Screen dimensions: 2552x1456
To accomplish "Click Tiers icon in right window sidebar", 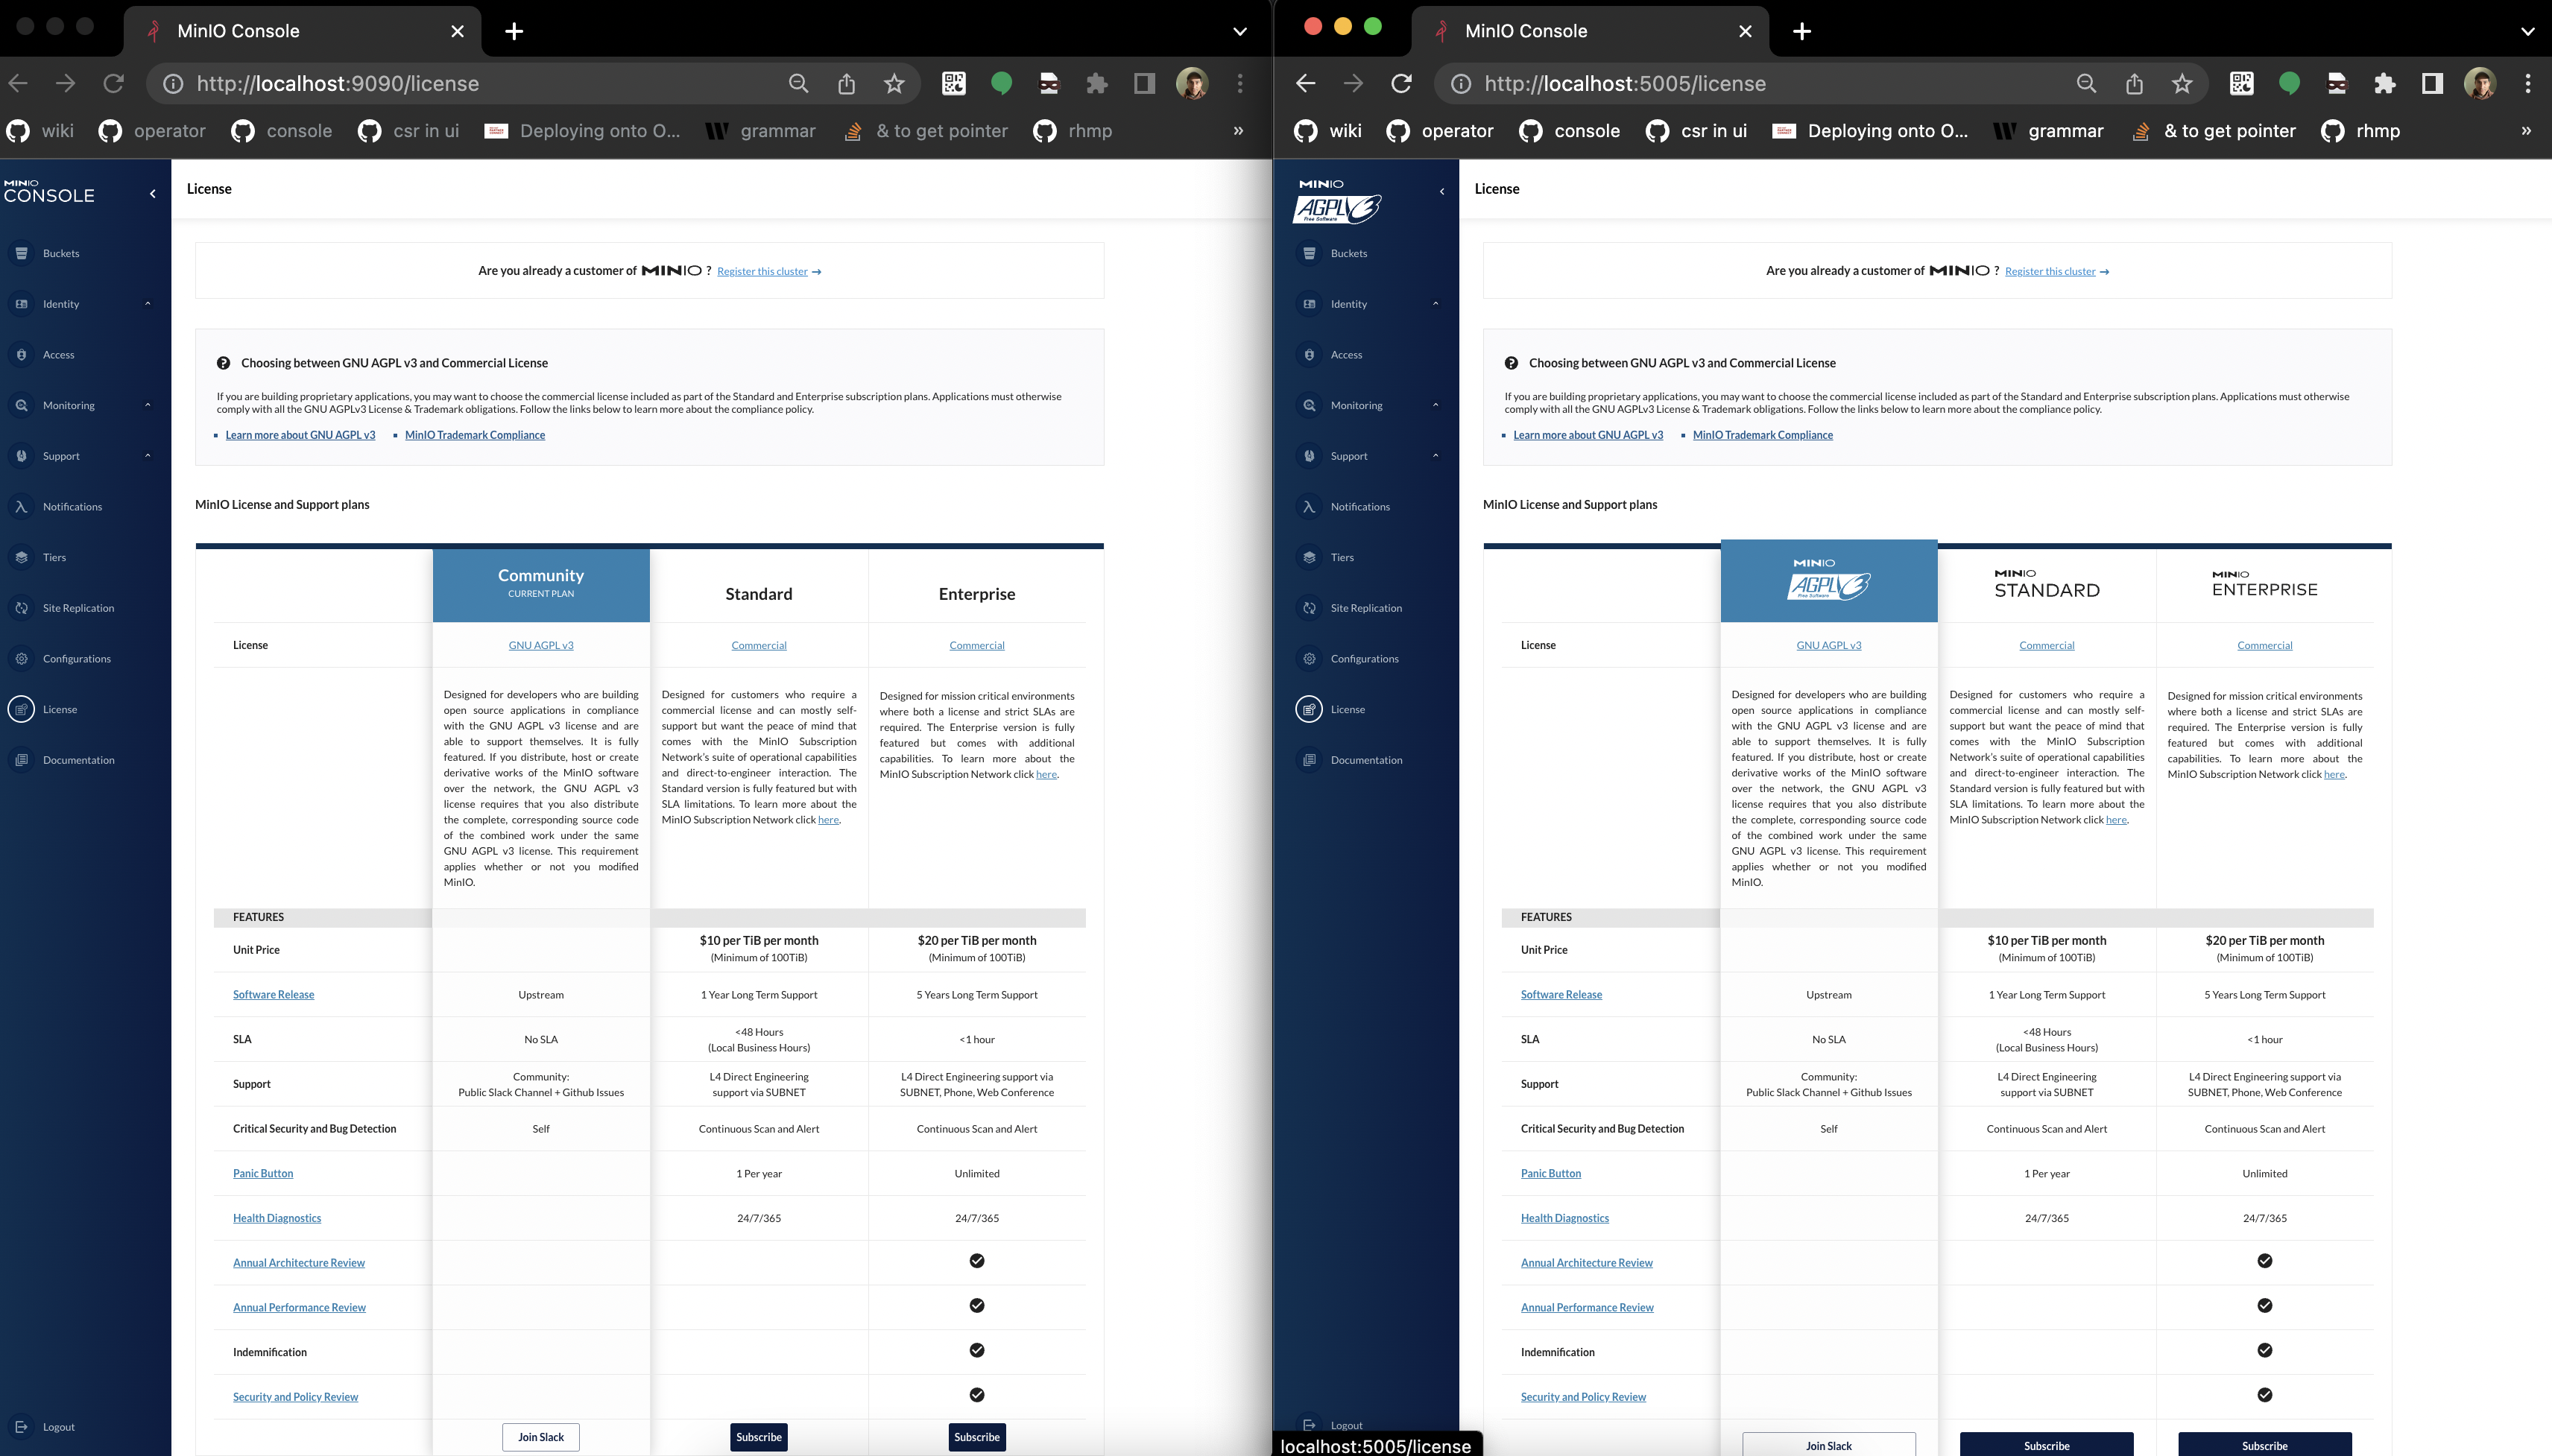I will pyautogui.click(x=1309, y=557).
